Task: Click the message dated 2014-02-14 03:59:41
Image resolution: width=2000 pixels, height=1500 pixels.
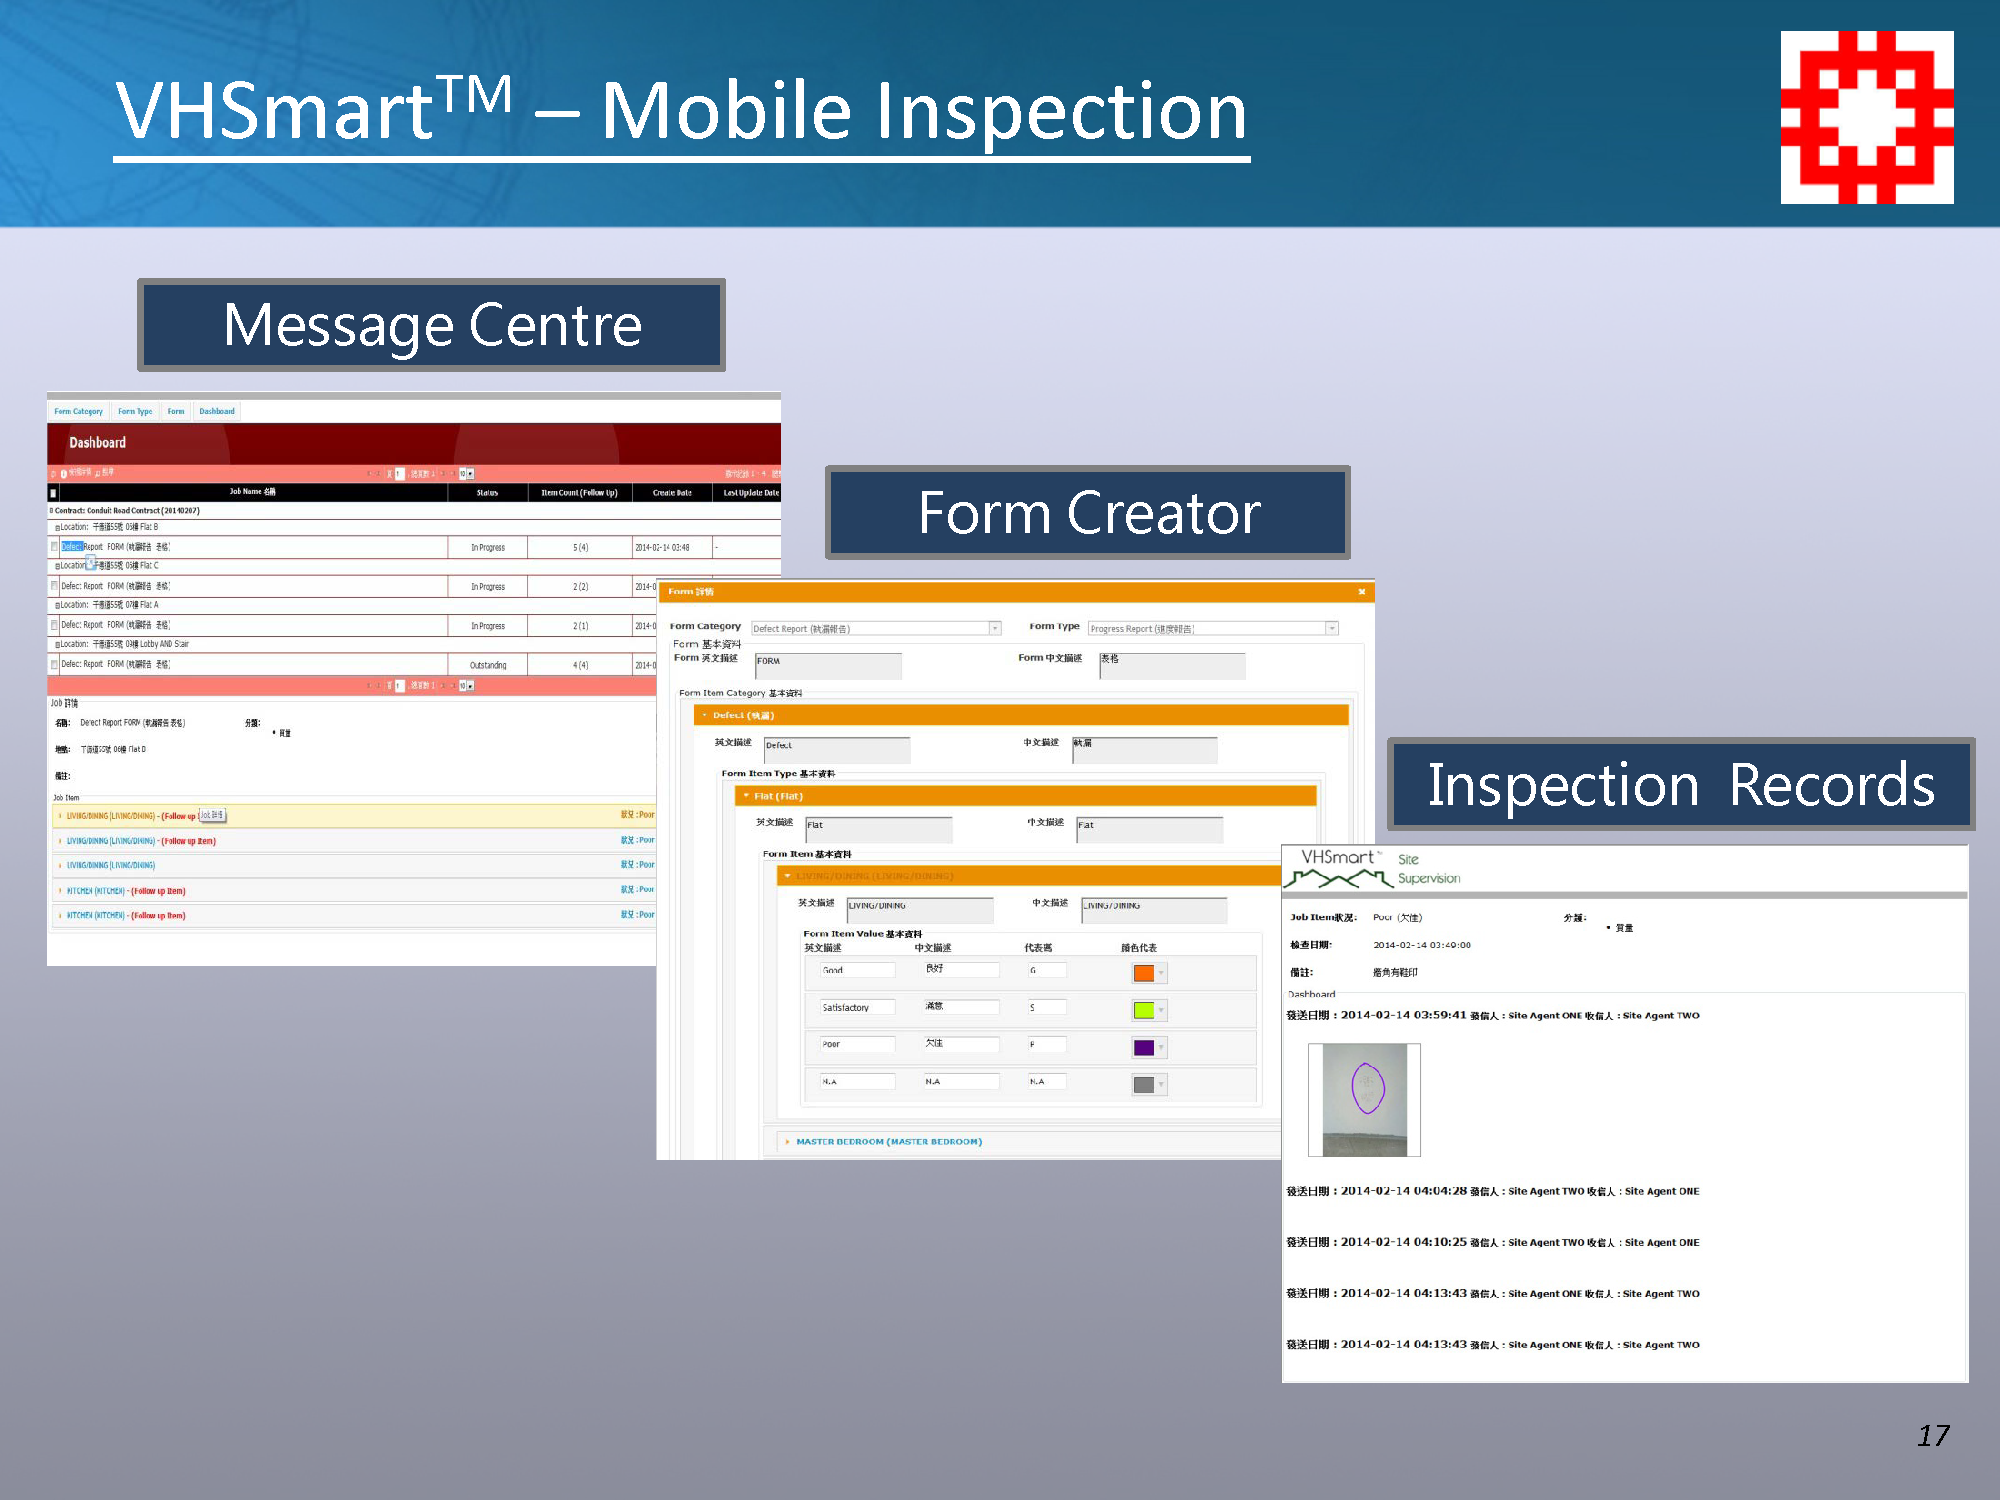Action: (1493, 1015)
